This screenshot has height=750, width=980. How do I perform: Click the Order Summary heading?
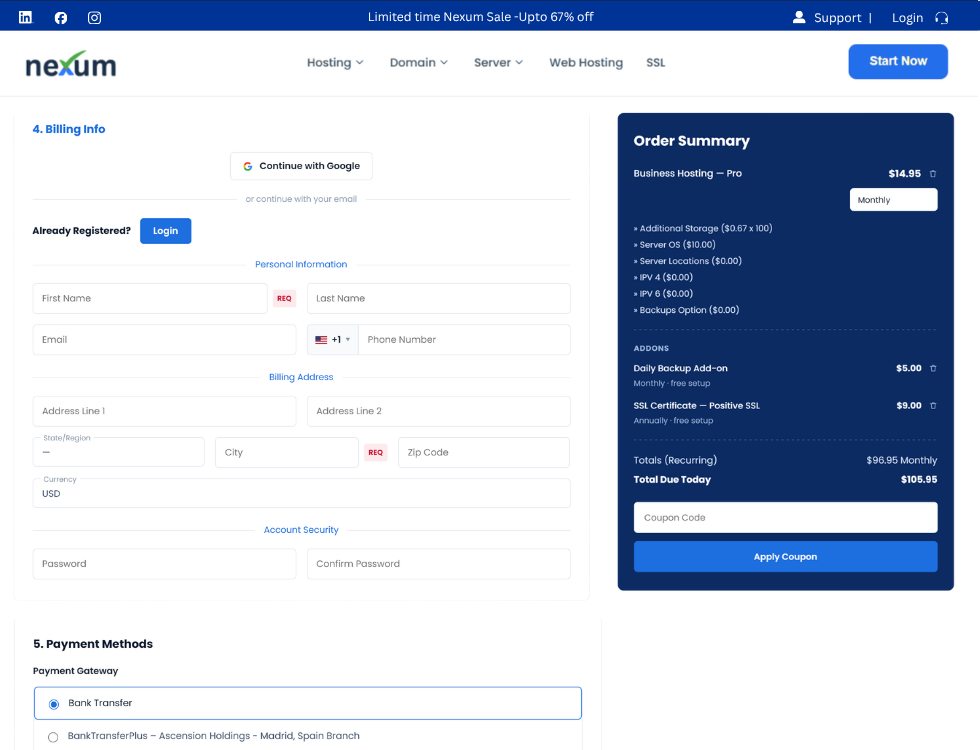click(691, 141)
